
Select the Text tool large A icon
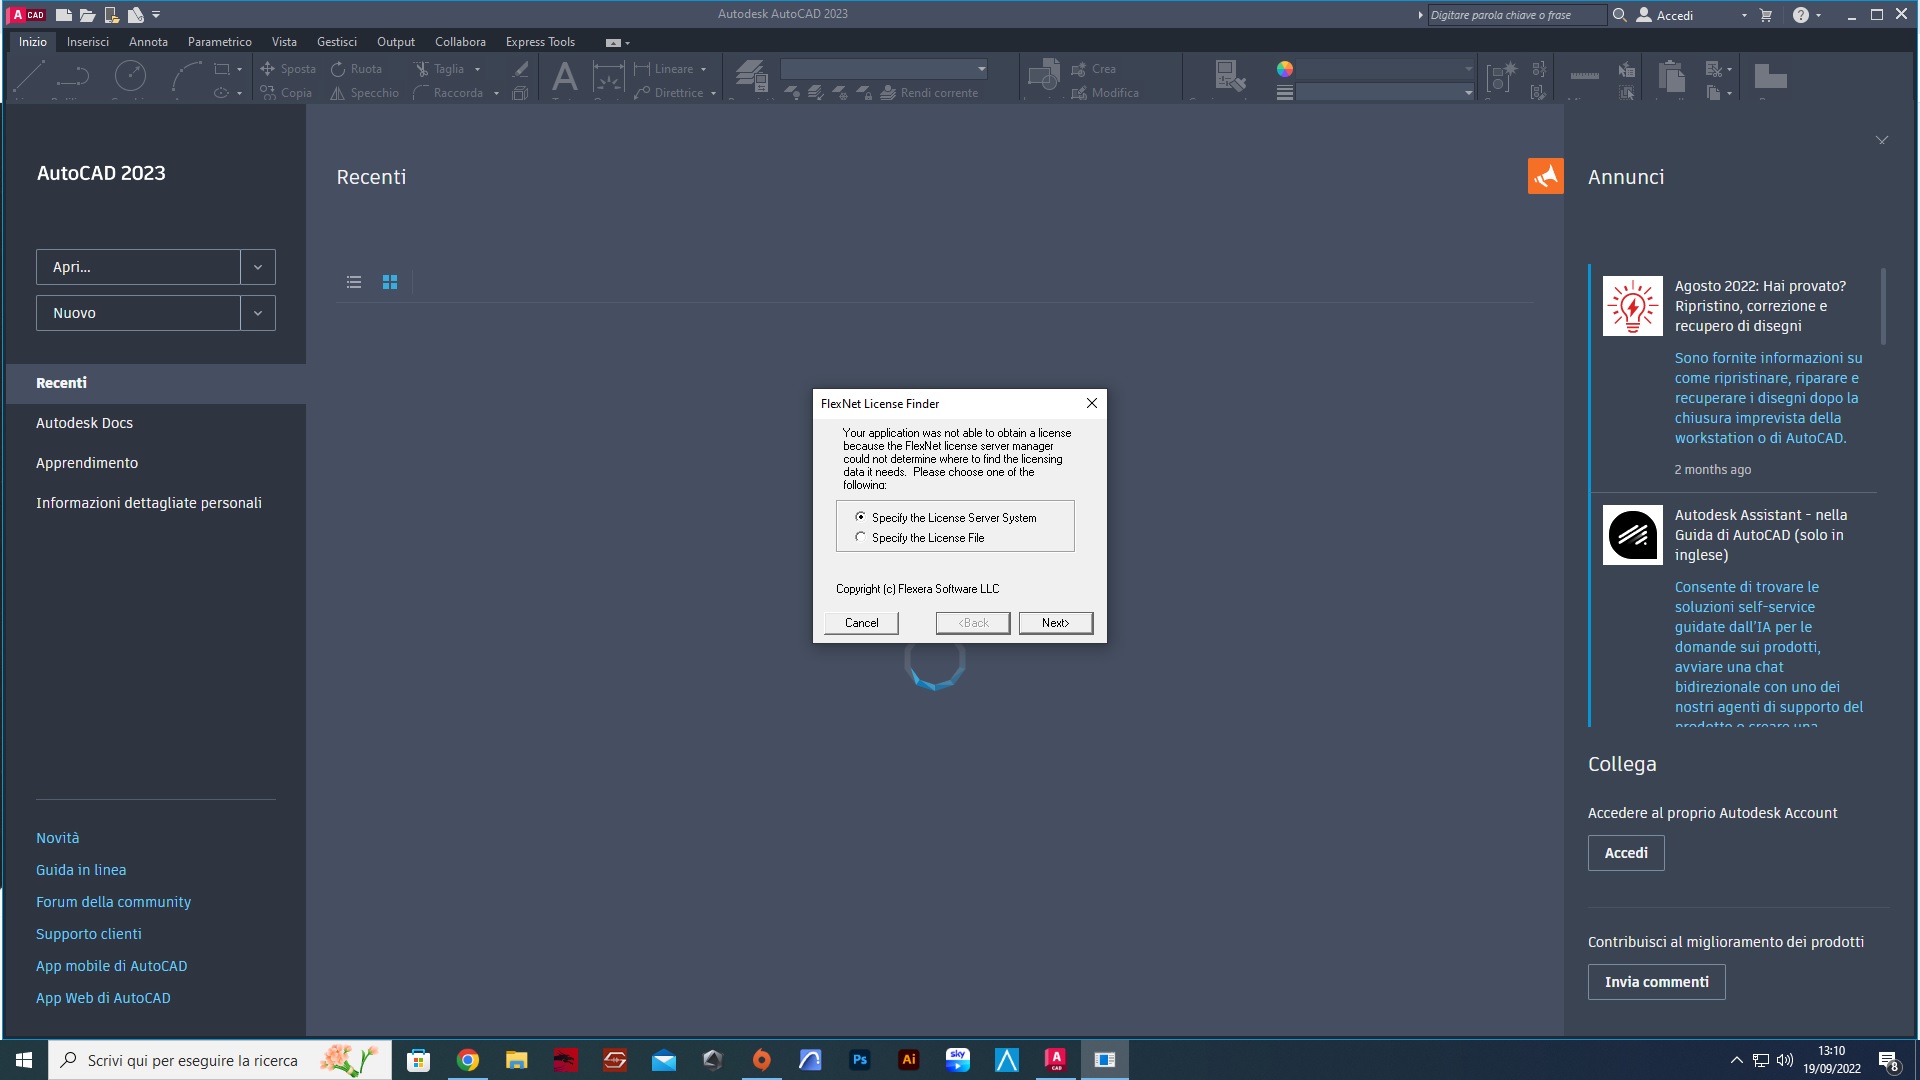[564, 76]
